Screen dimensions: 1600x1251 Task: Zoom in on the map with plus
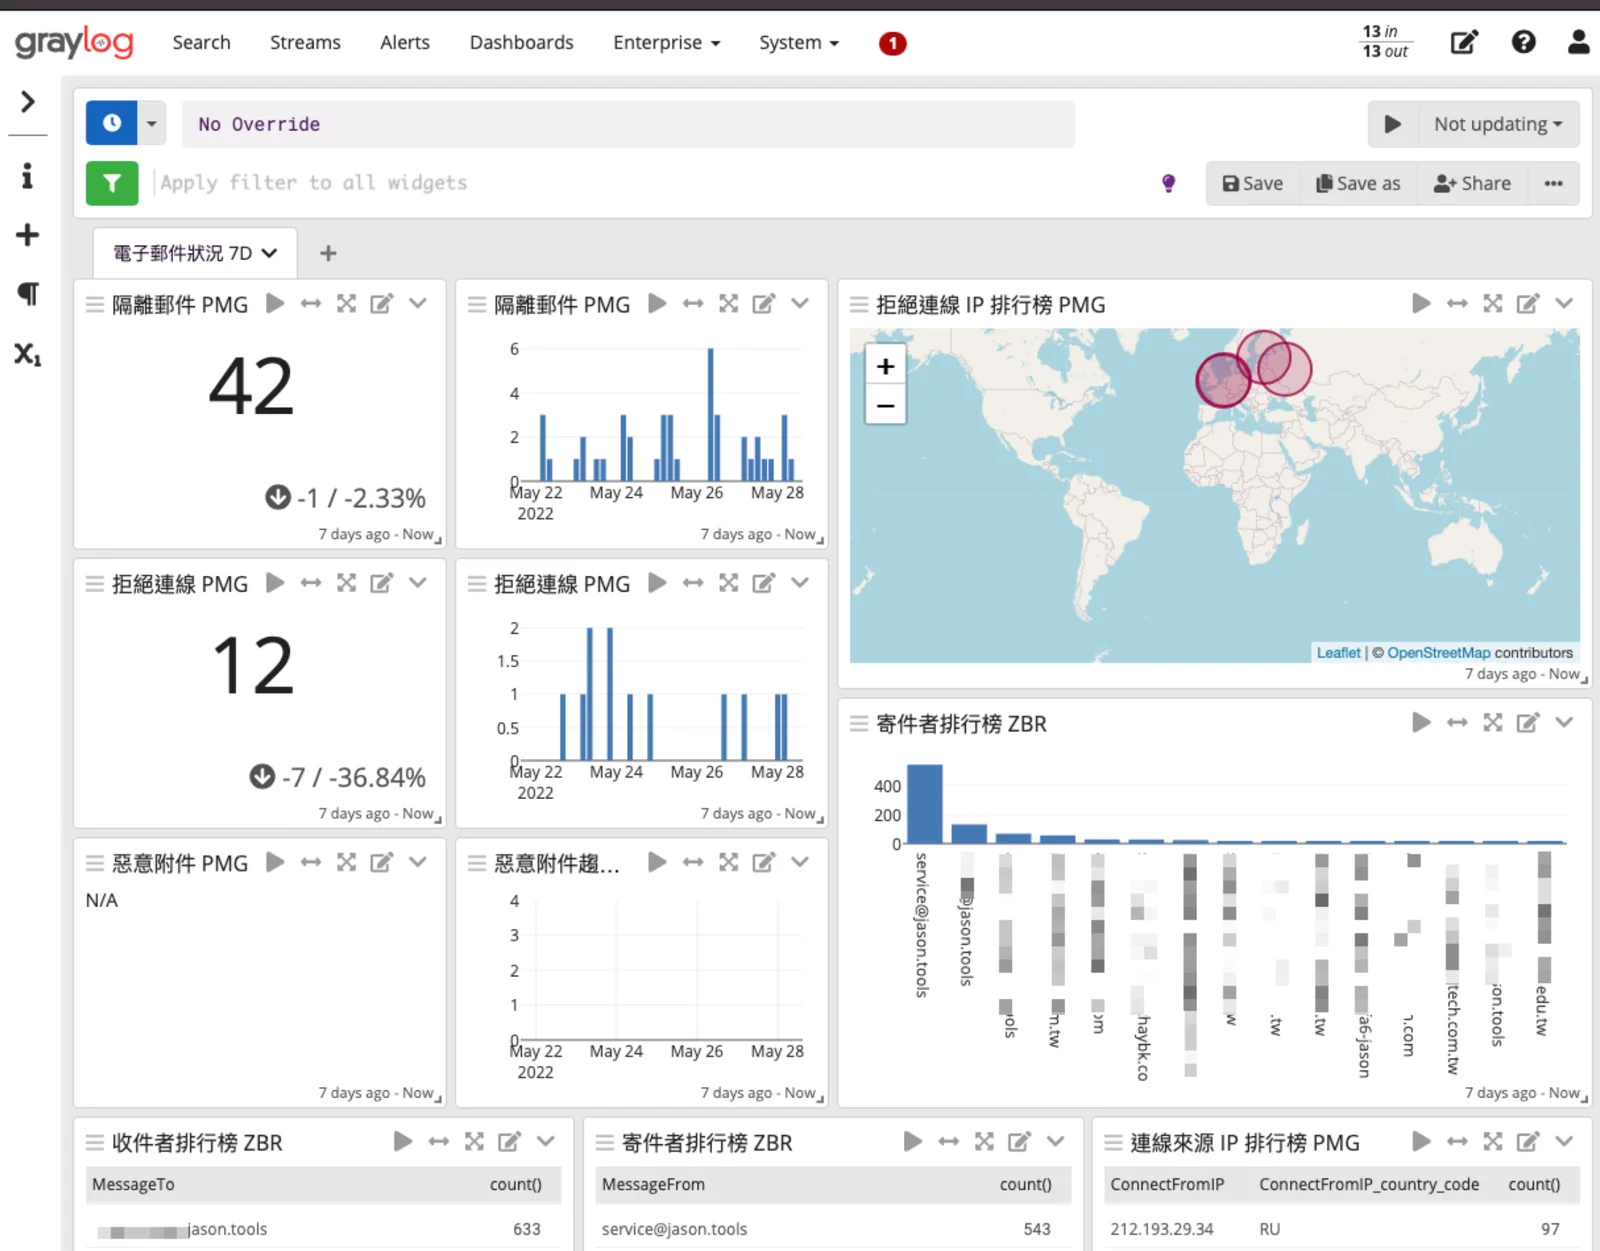coord(885,366)
